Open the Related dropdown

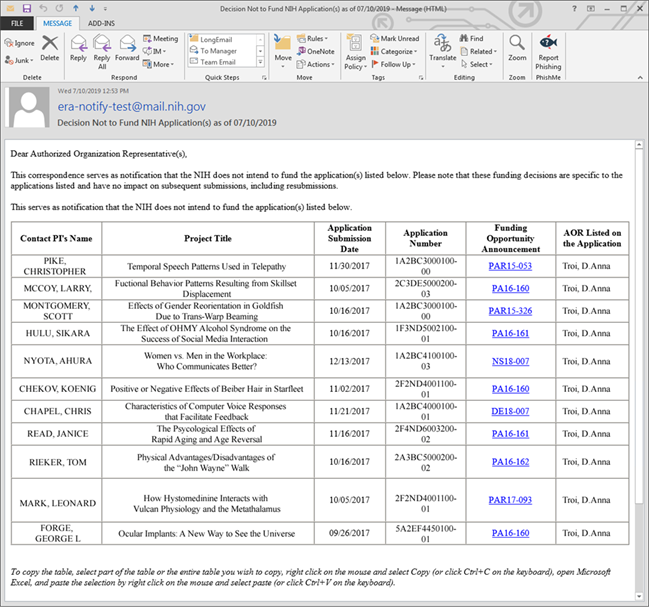(478, 51)
